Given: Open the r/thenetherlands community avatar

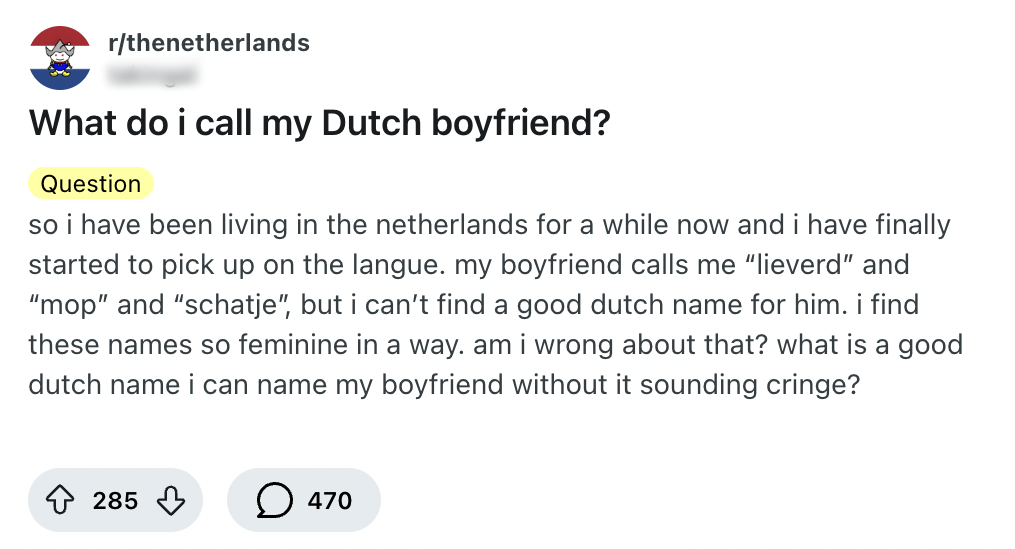Looking at the screenshot, I should tap(60, 58).
